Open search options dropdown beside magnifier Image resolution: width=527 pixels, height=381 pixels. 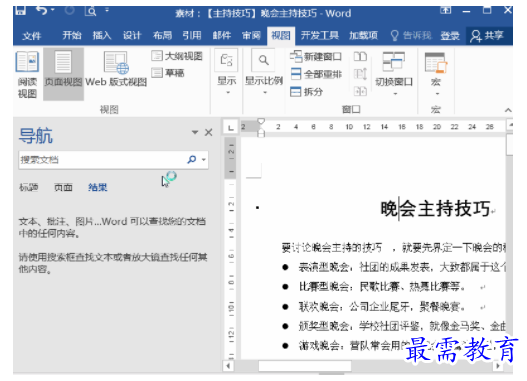coord(204,160)
